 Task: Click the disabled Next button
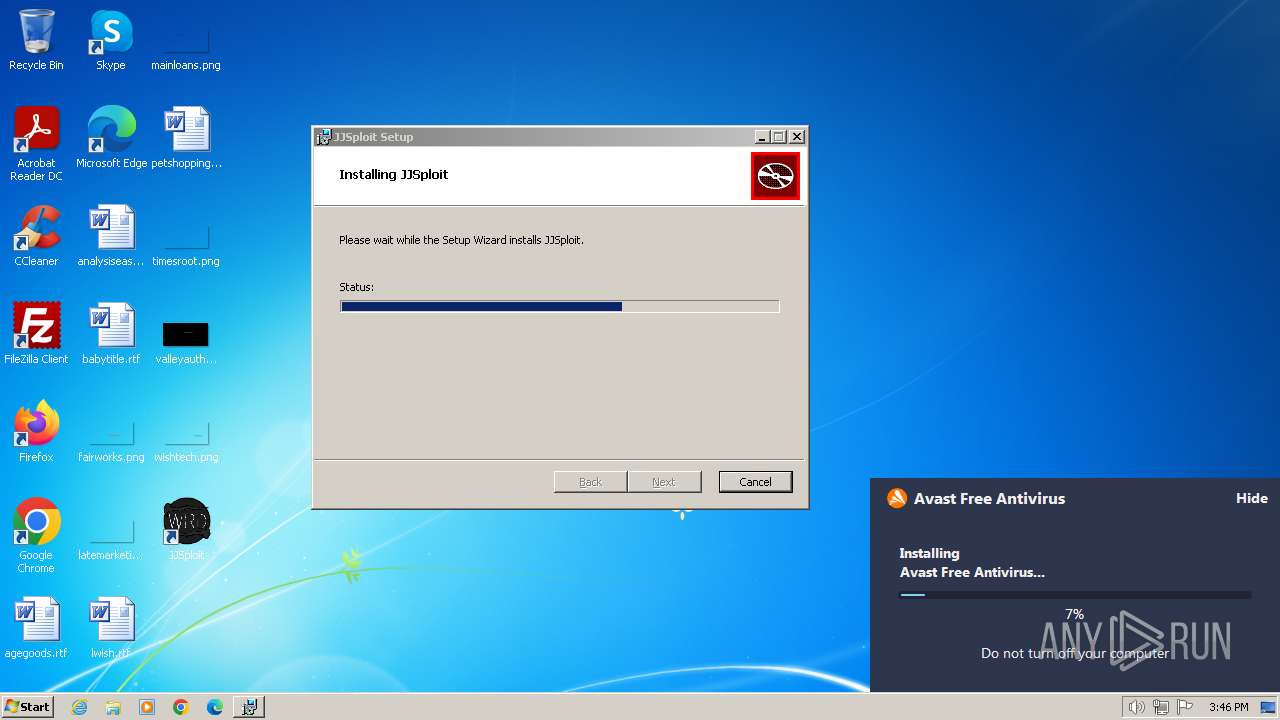(664, 482)
